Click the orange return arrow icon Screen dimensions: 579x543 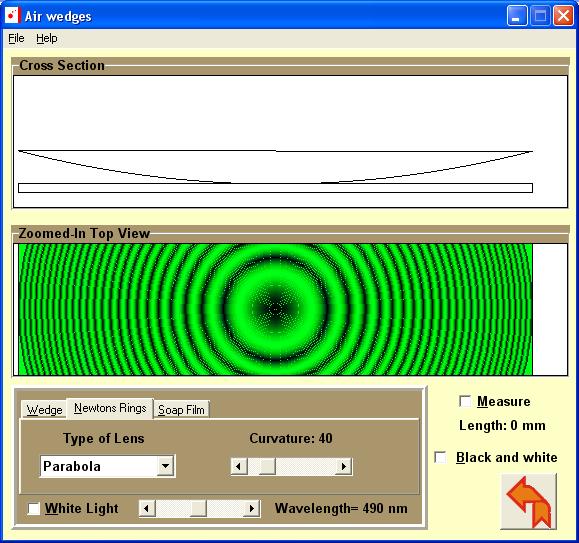tap(528, 501)
